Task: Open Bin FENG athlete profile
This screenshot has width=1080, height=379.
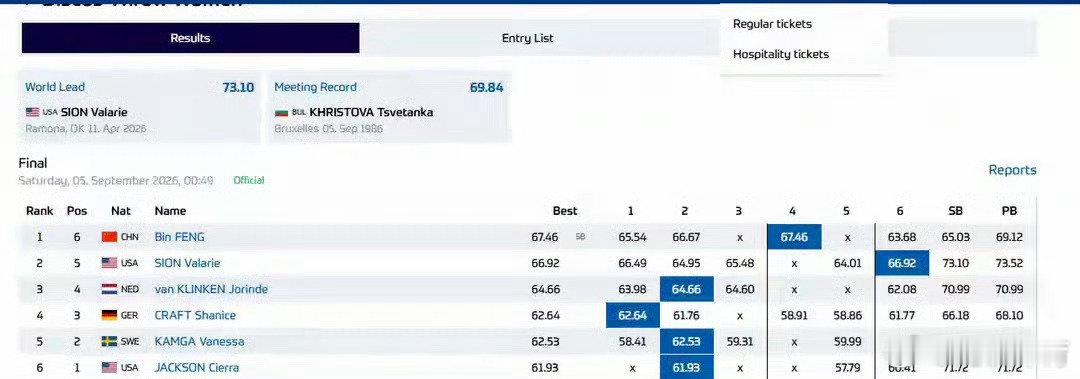Action: pyautogui.click(x=179, y=237)
